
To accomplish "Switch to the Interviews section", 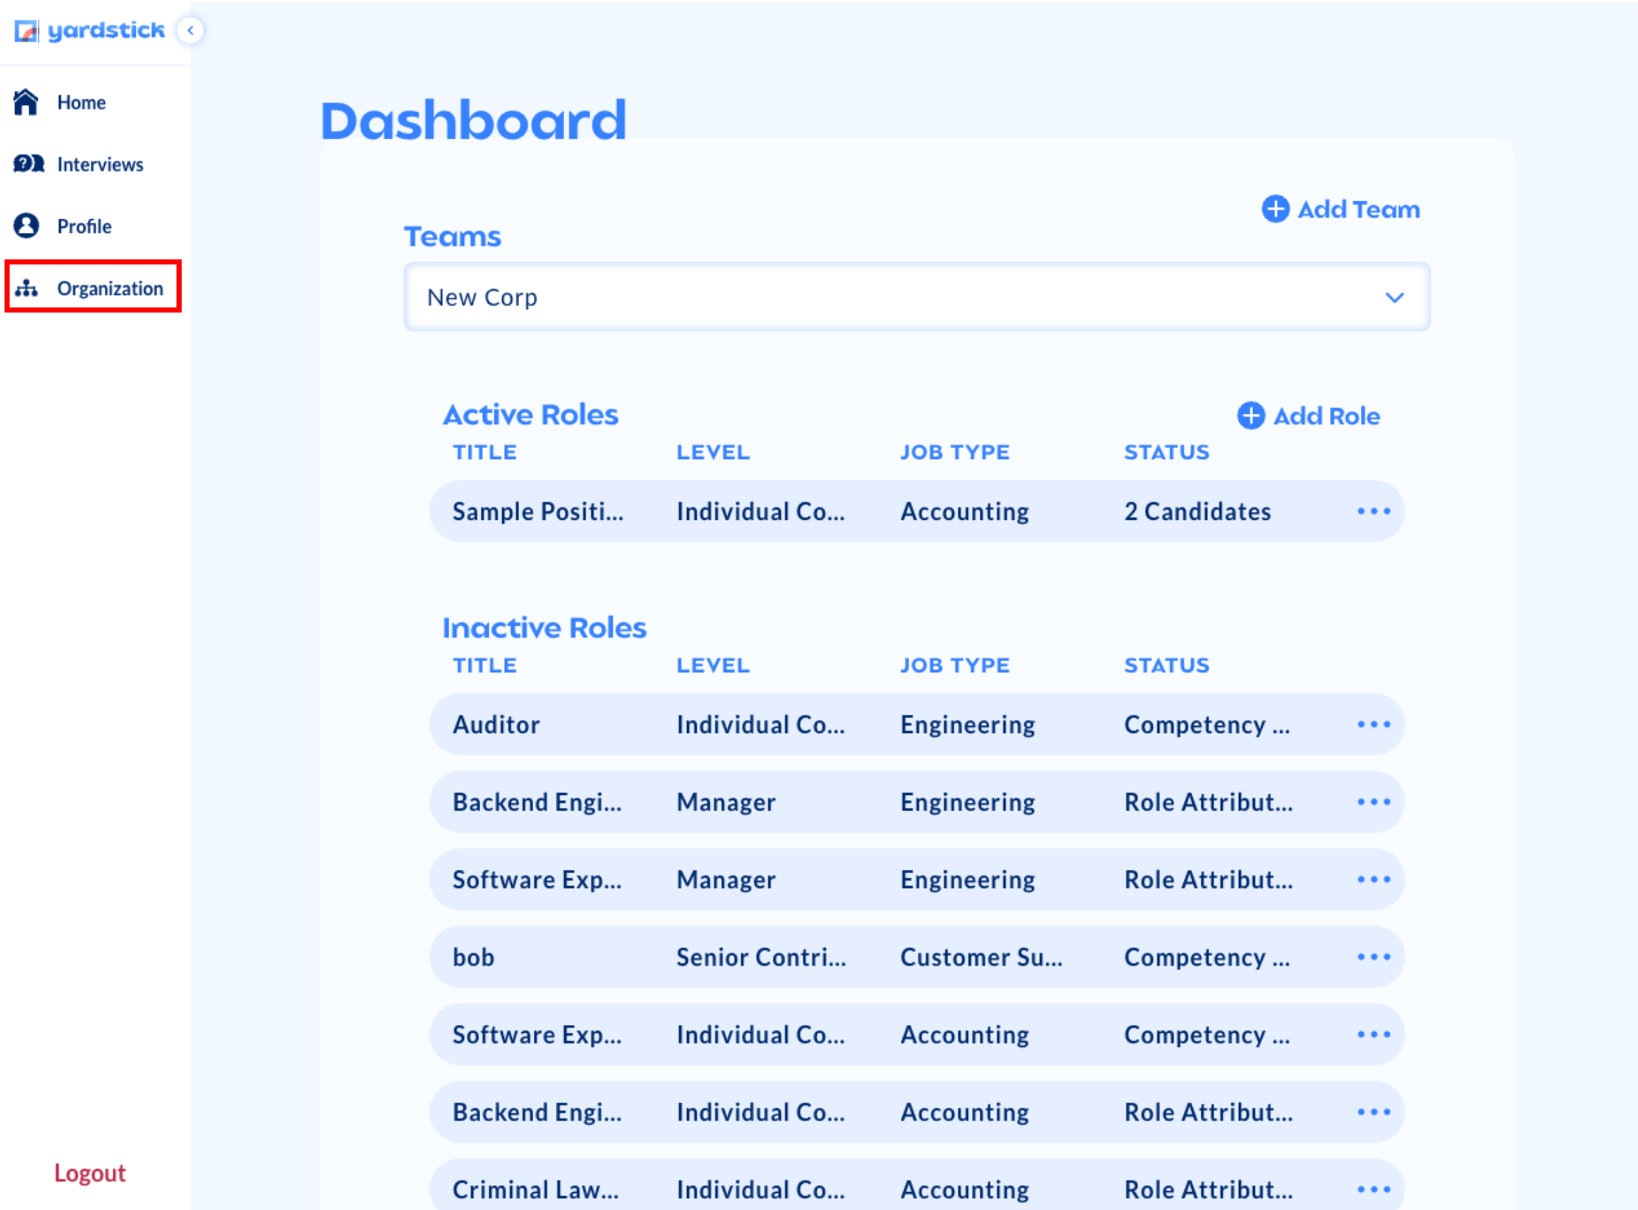I will (x=99, y=163).
